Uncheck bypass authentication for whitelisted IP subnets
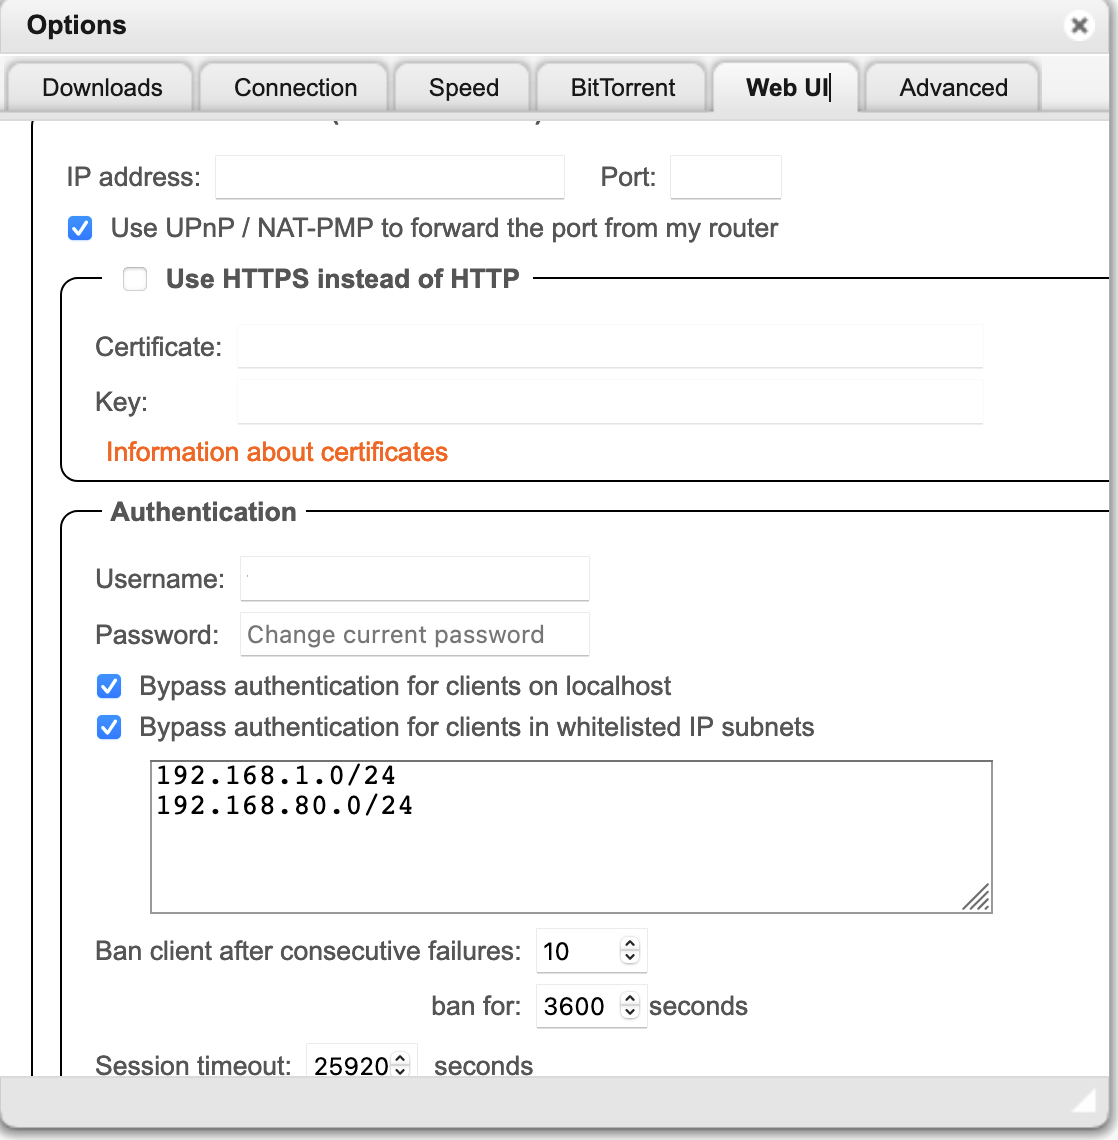This screenshot has height=1140, width=1118. pyautogui.click(x=108, y=727)
